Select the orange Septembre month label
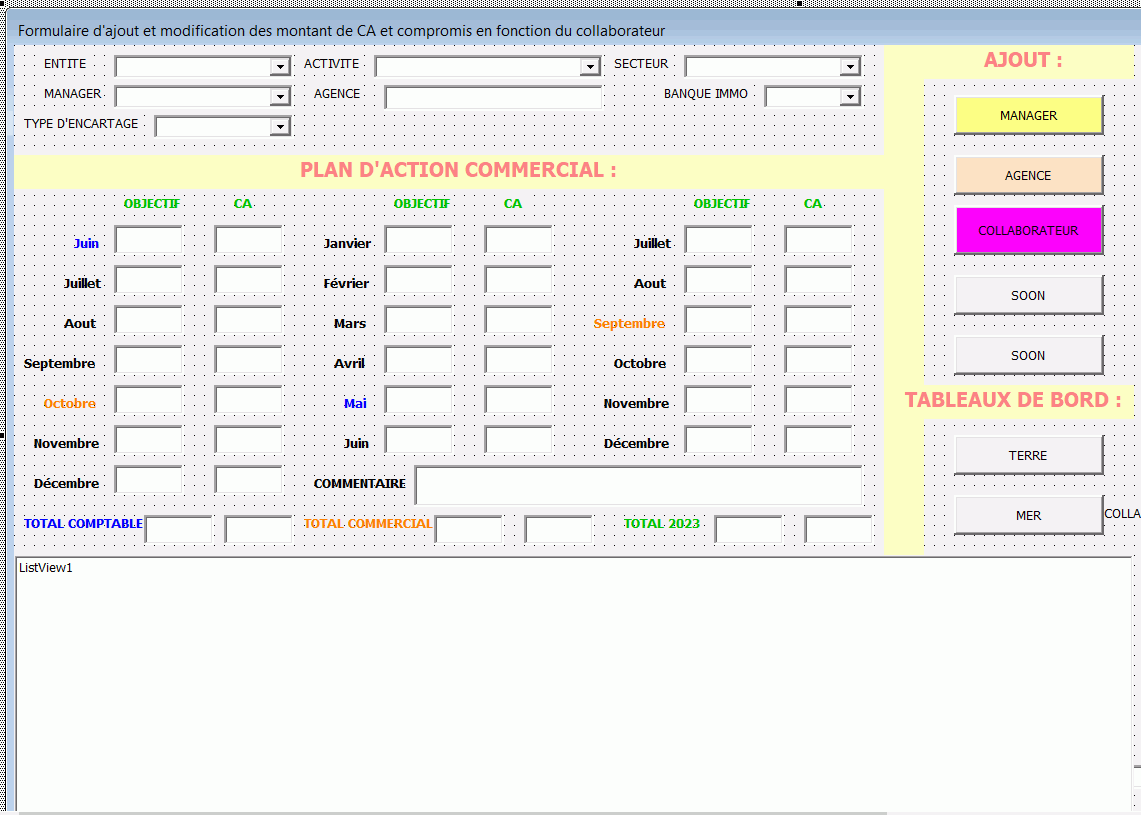Screen dimensions: 1141x815 [x=629, y=323]
